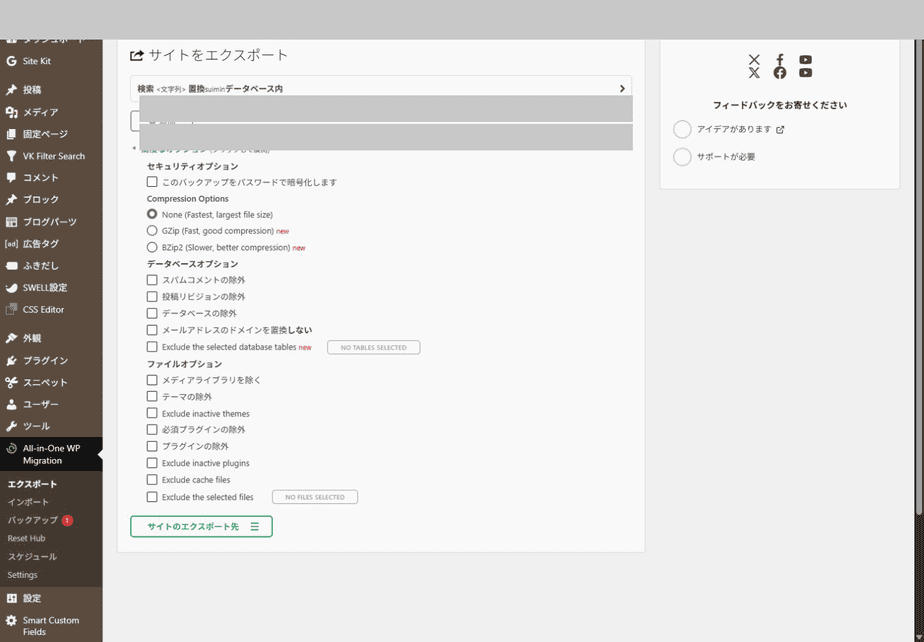This screenshot has width=924, height=642.
Task: Open Reset Hub in the submenu
Action: (27, 538)
